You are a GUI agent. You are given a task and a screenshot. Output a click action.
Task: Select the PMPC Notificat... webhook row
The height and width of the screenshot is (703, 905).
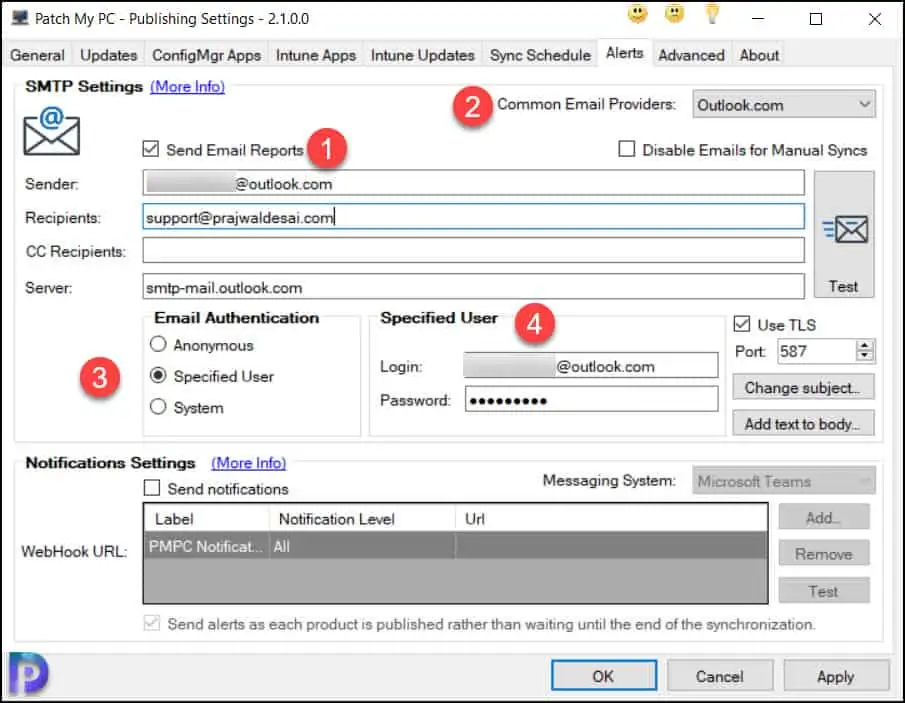coord(455,545)
